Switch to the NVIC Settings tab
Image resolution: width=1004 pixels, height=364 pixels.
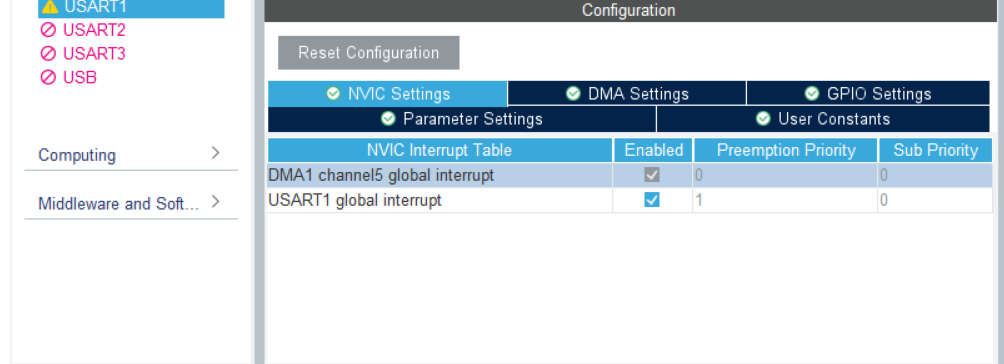pos(387,94)
